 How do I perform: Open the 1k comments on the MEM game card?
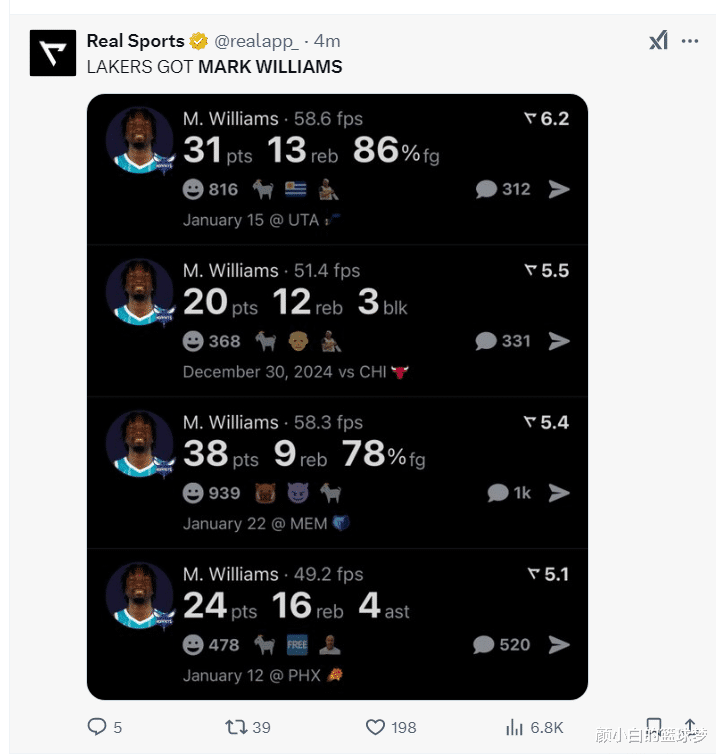point(509,493)
